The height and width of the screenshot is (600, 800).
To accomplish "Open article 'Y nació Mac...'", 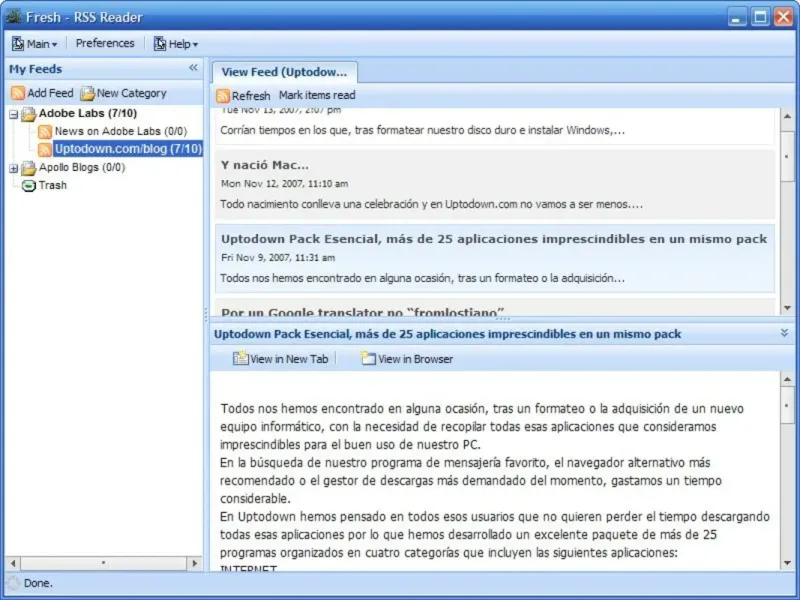I will pyautogui.click(x=265, y=165).
